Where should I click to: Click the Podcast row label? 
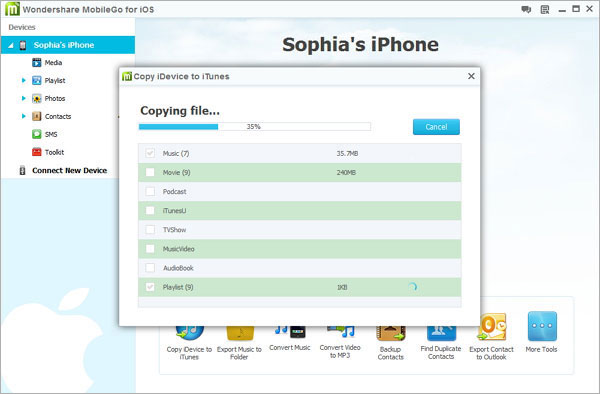pyautogui.click(x=174, y=192)
